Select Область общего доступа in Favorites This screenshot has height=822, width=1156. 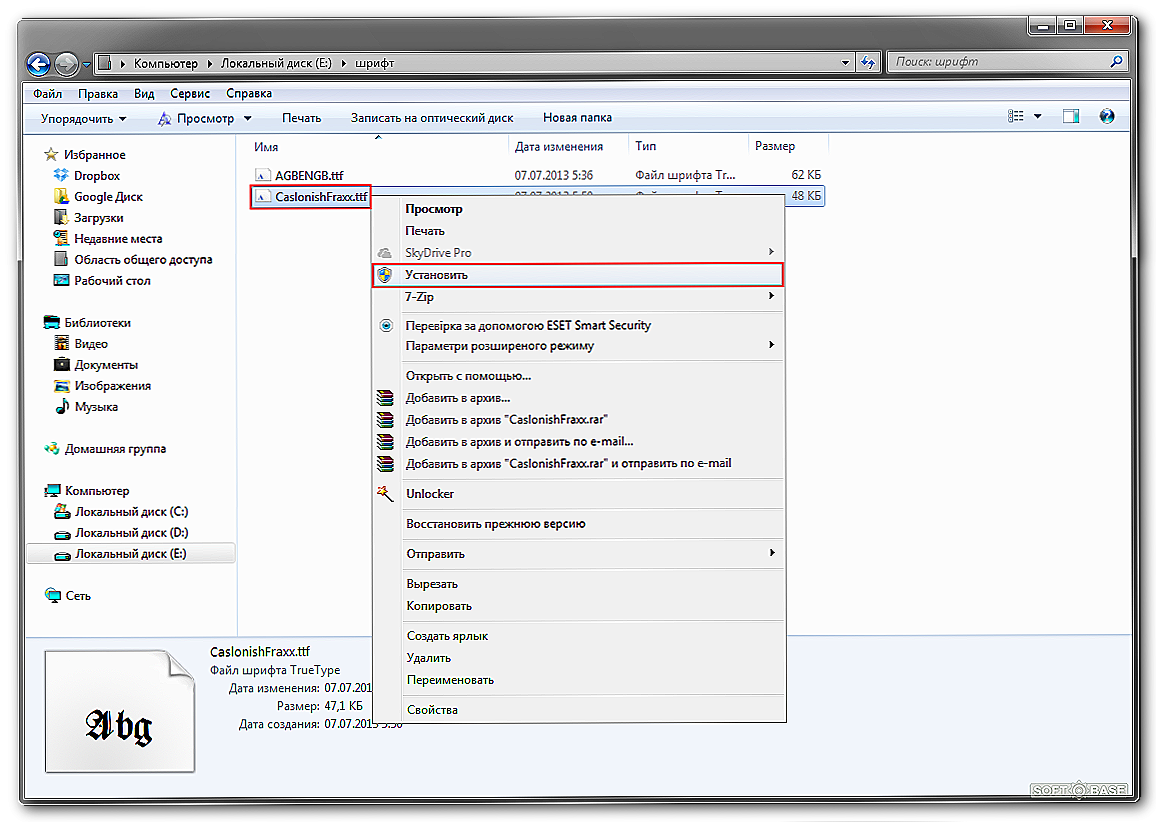[143, 260]
